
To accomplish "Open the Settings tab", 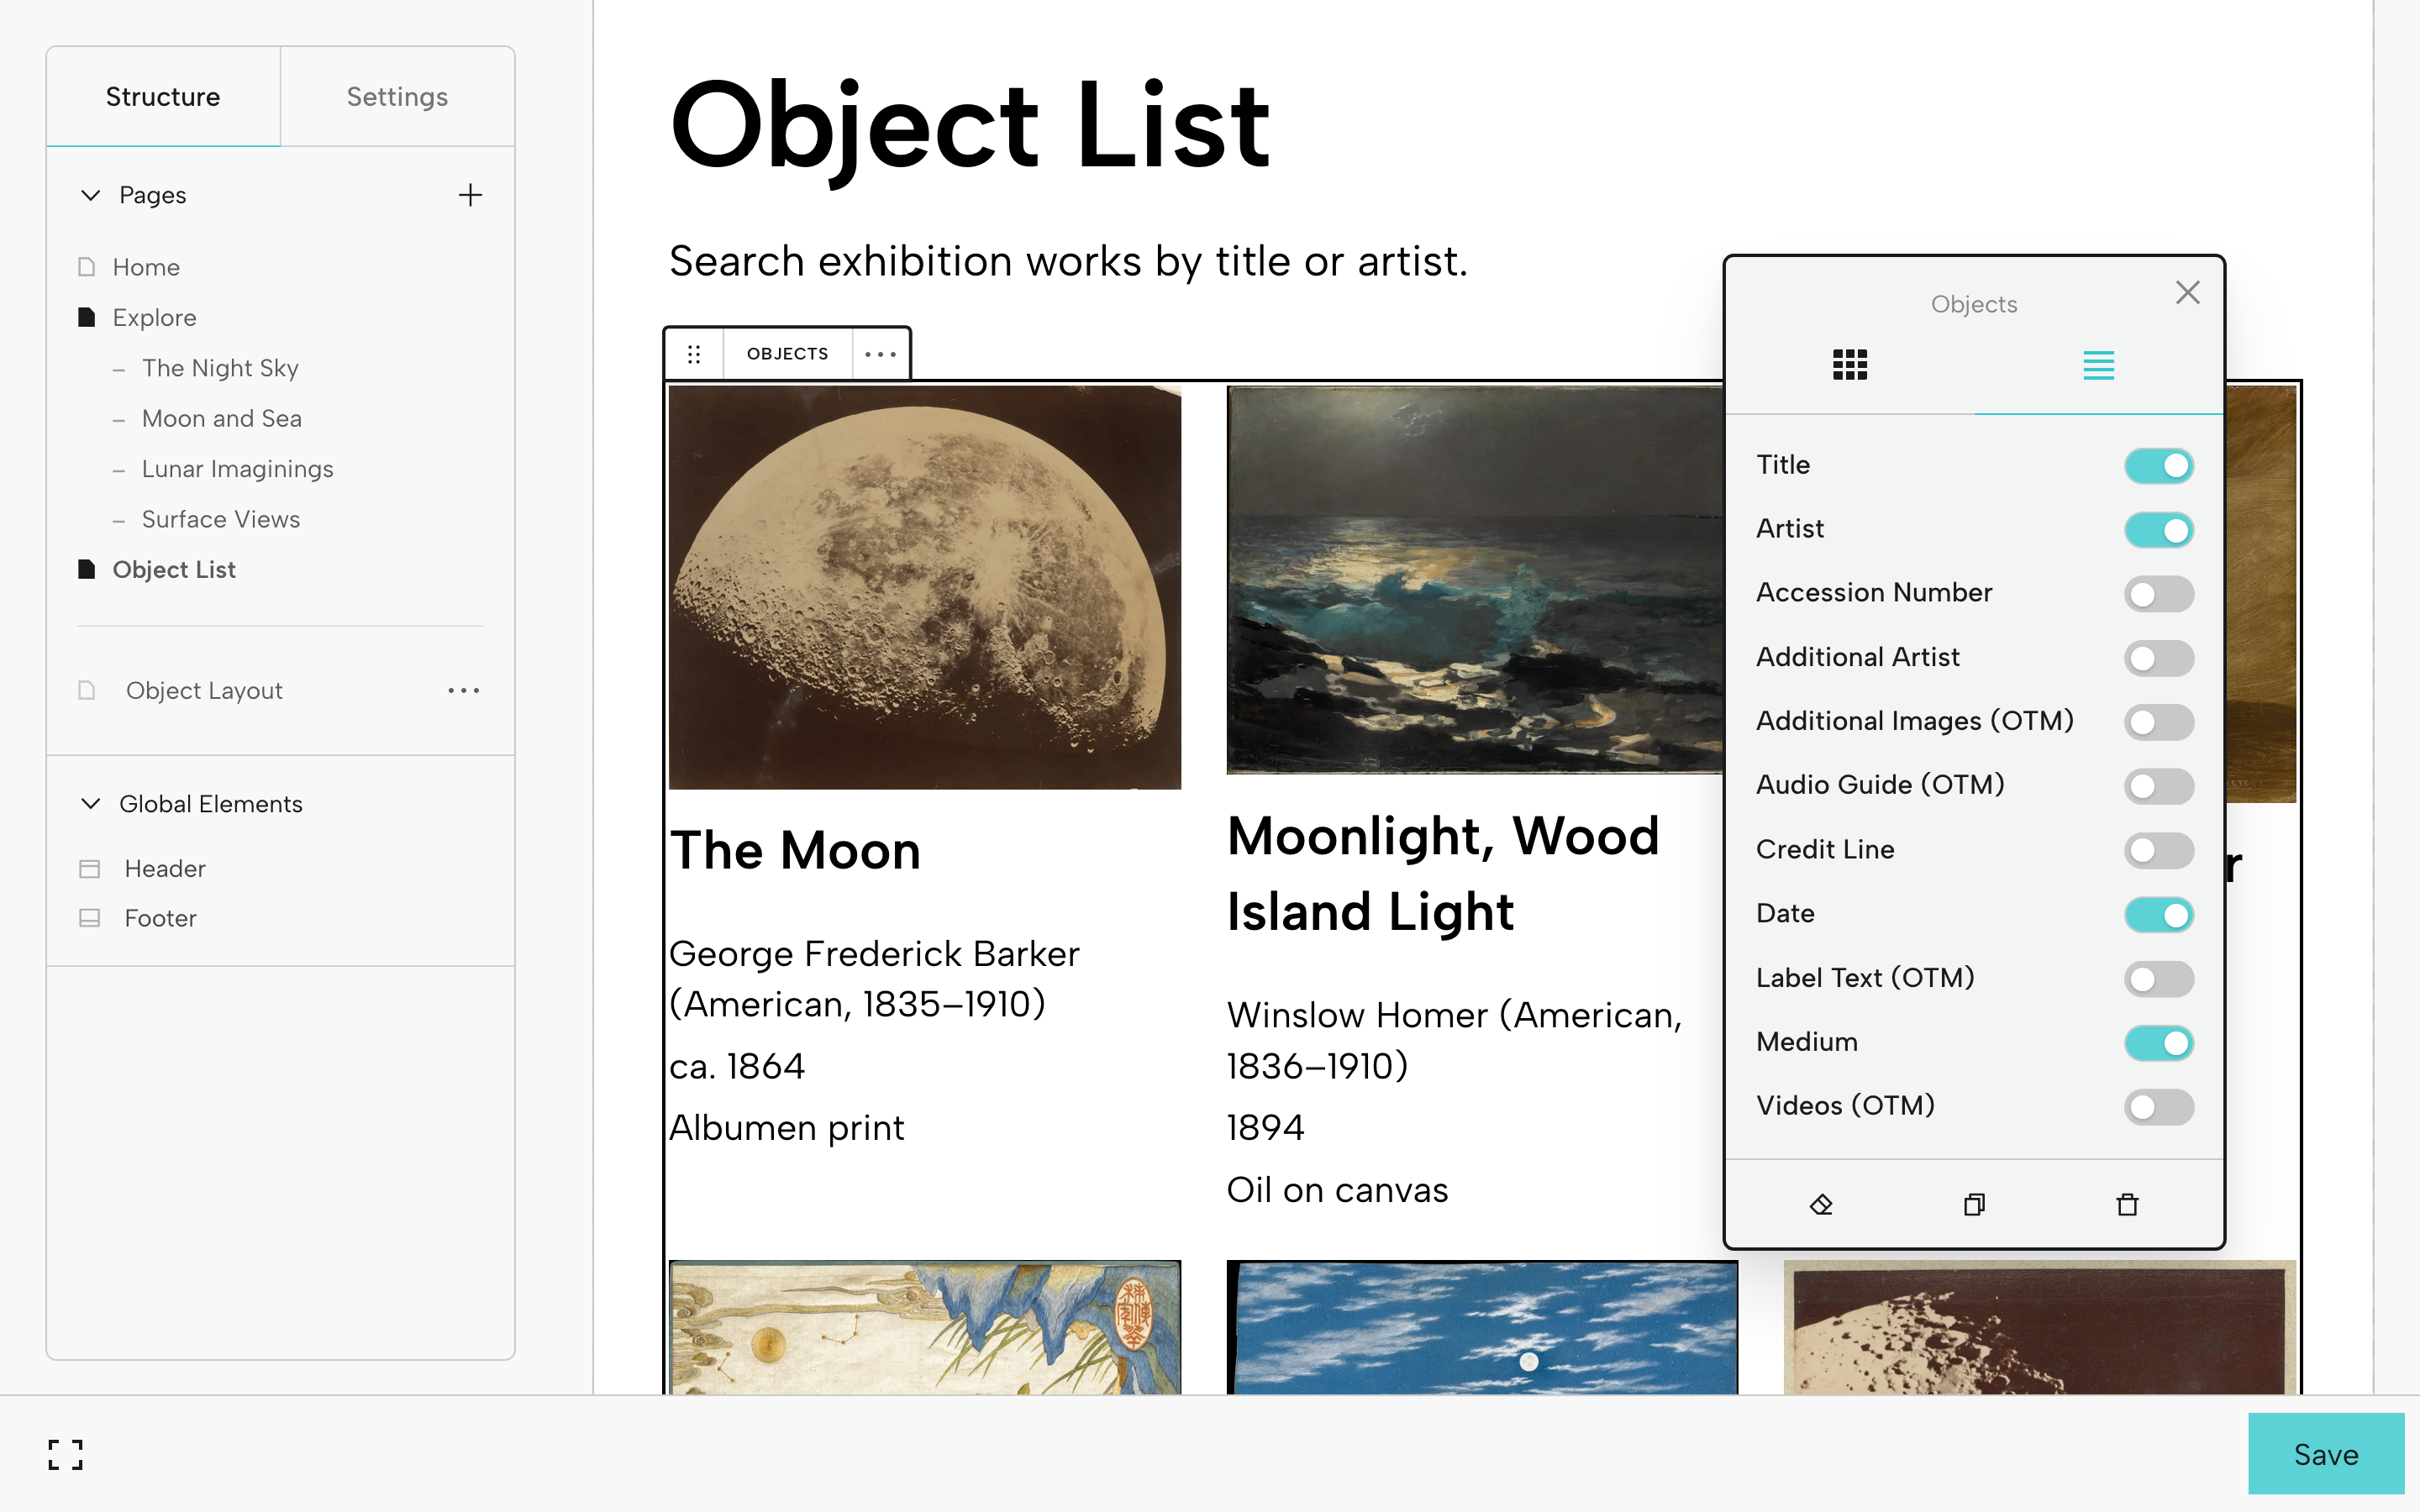I will [397, 97].
